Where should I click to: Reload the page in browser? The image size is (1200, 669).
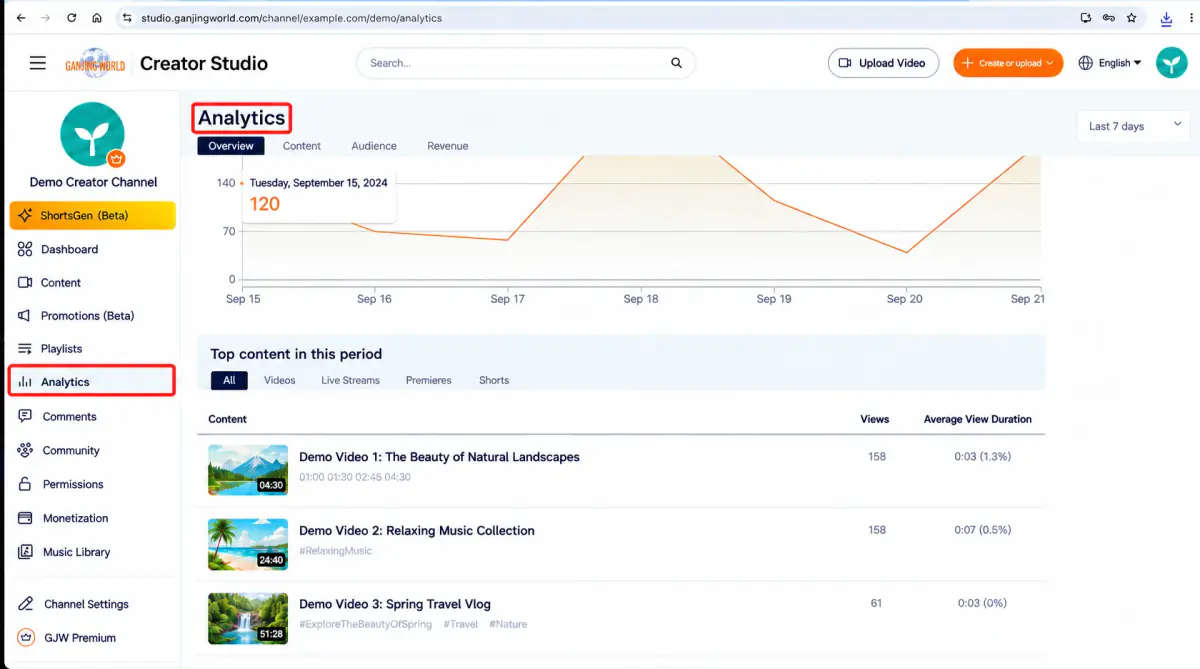71,18
